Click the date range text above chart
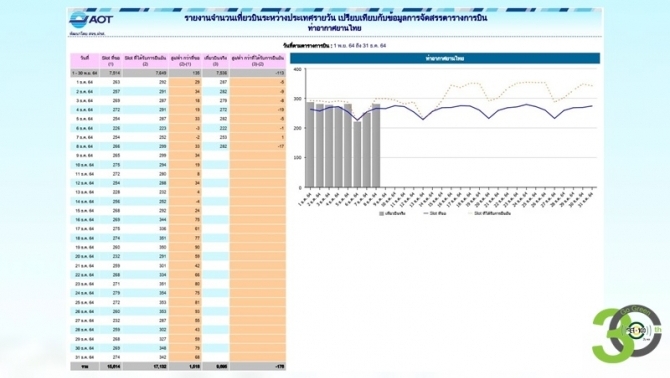 (334, 45)
